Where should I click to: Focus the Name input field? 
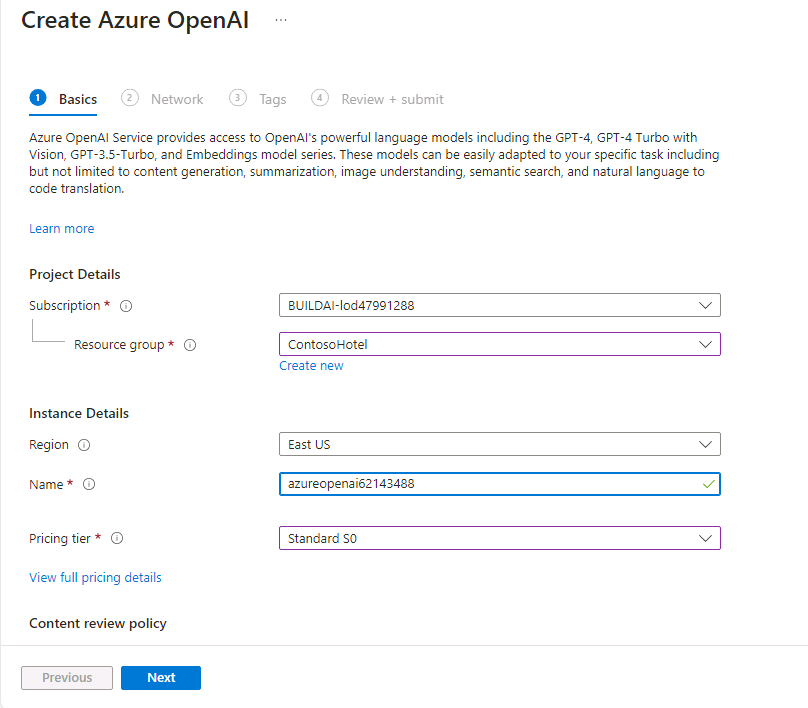click(x=500, y=484)
